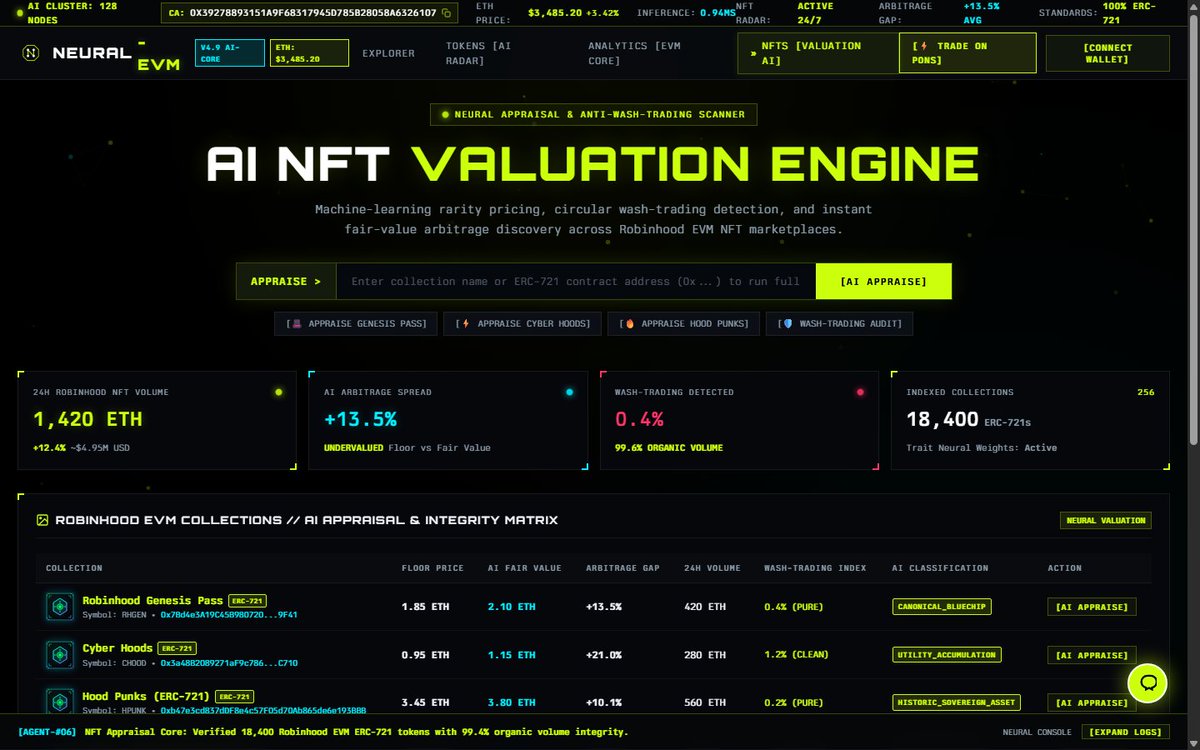Click the Cyber Hoods collection name
Image resolution: width=1200 pixels, height=750 pixels.
(x=117, y=648)
